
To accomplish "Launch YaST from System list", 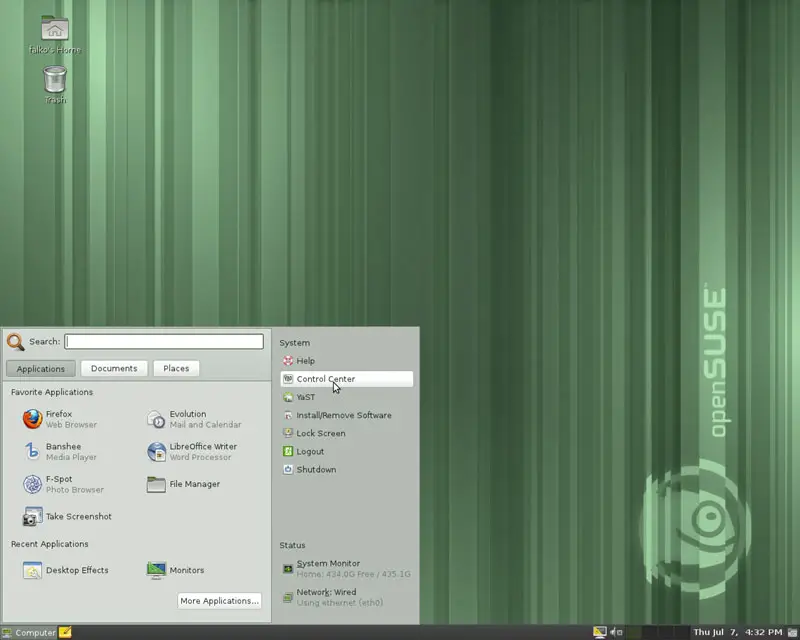I will tap(347, 397).
